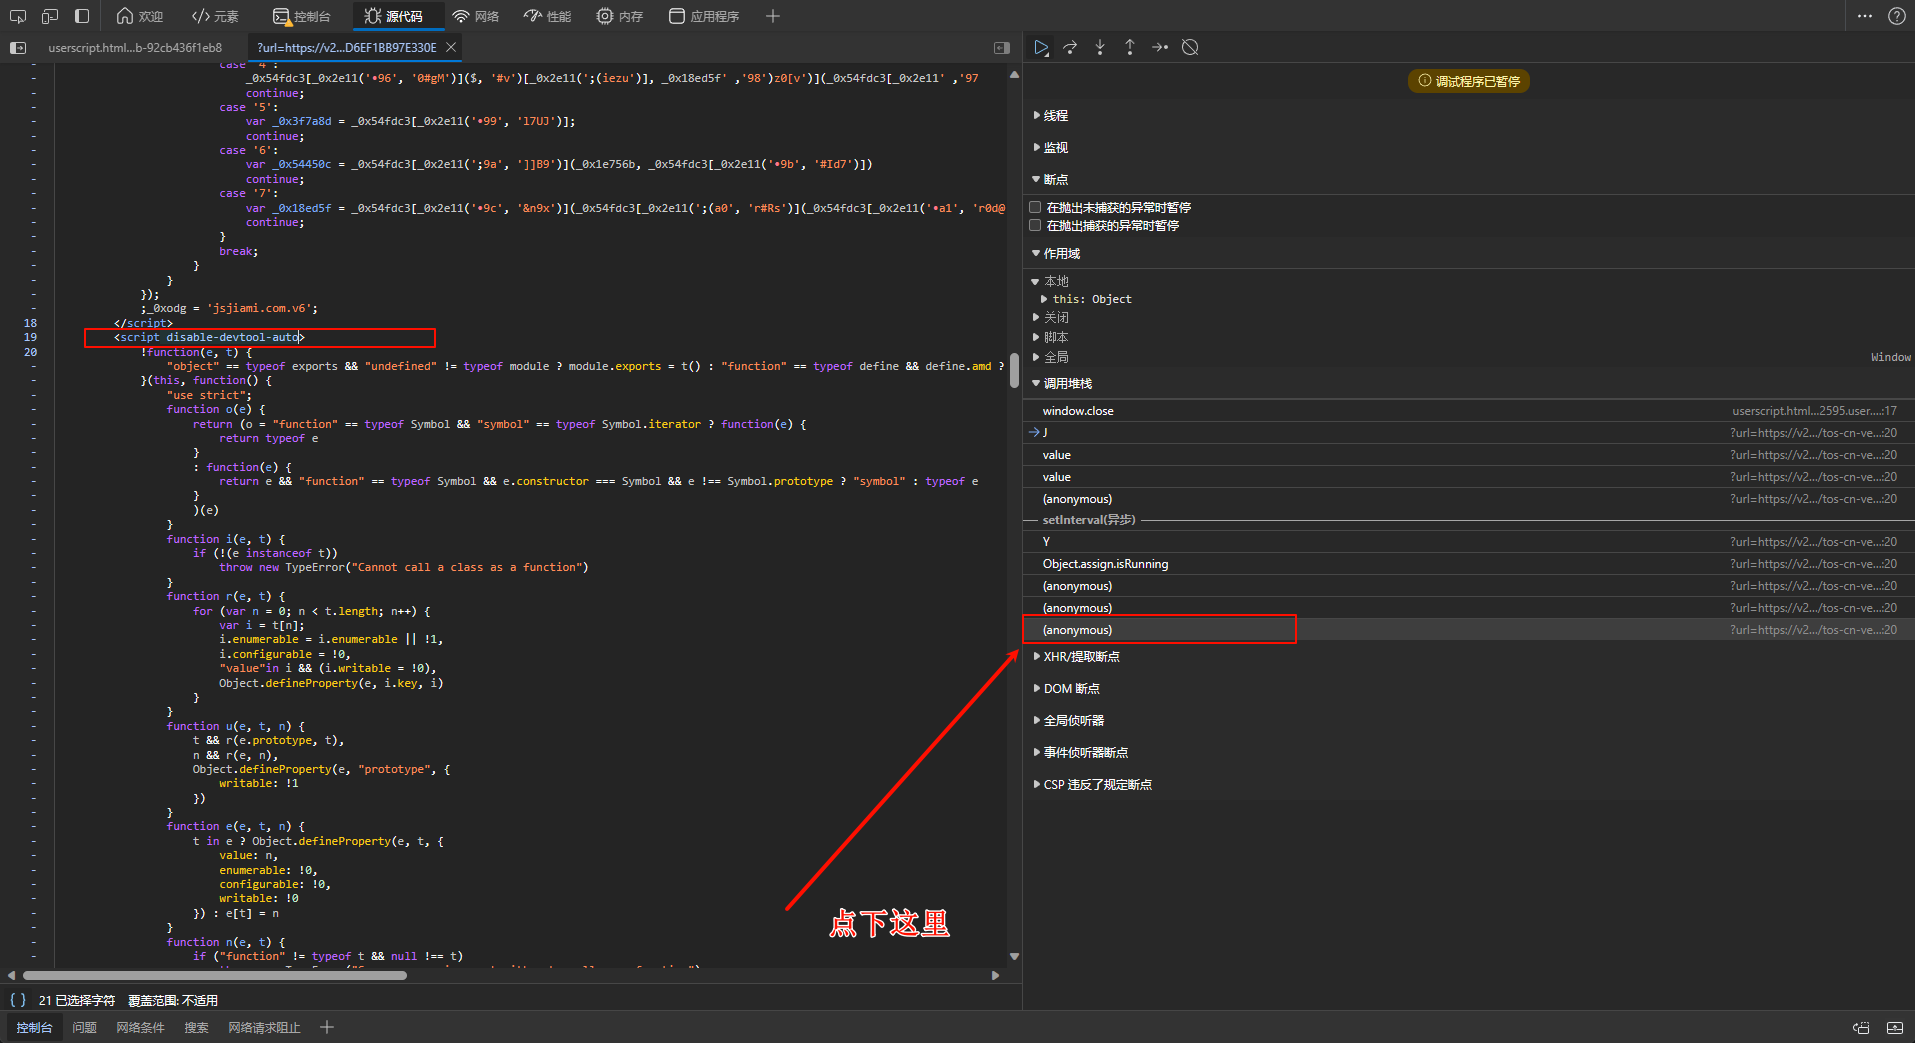Screen dimensions: 1915x1043
Task: Click the drawer dock-to-panel icon
Action: (x=1861, y=1028)
